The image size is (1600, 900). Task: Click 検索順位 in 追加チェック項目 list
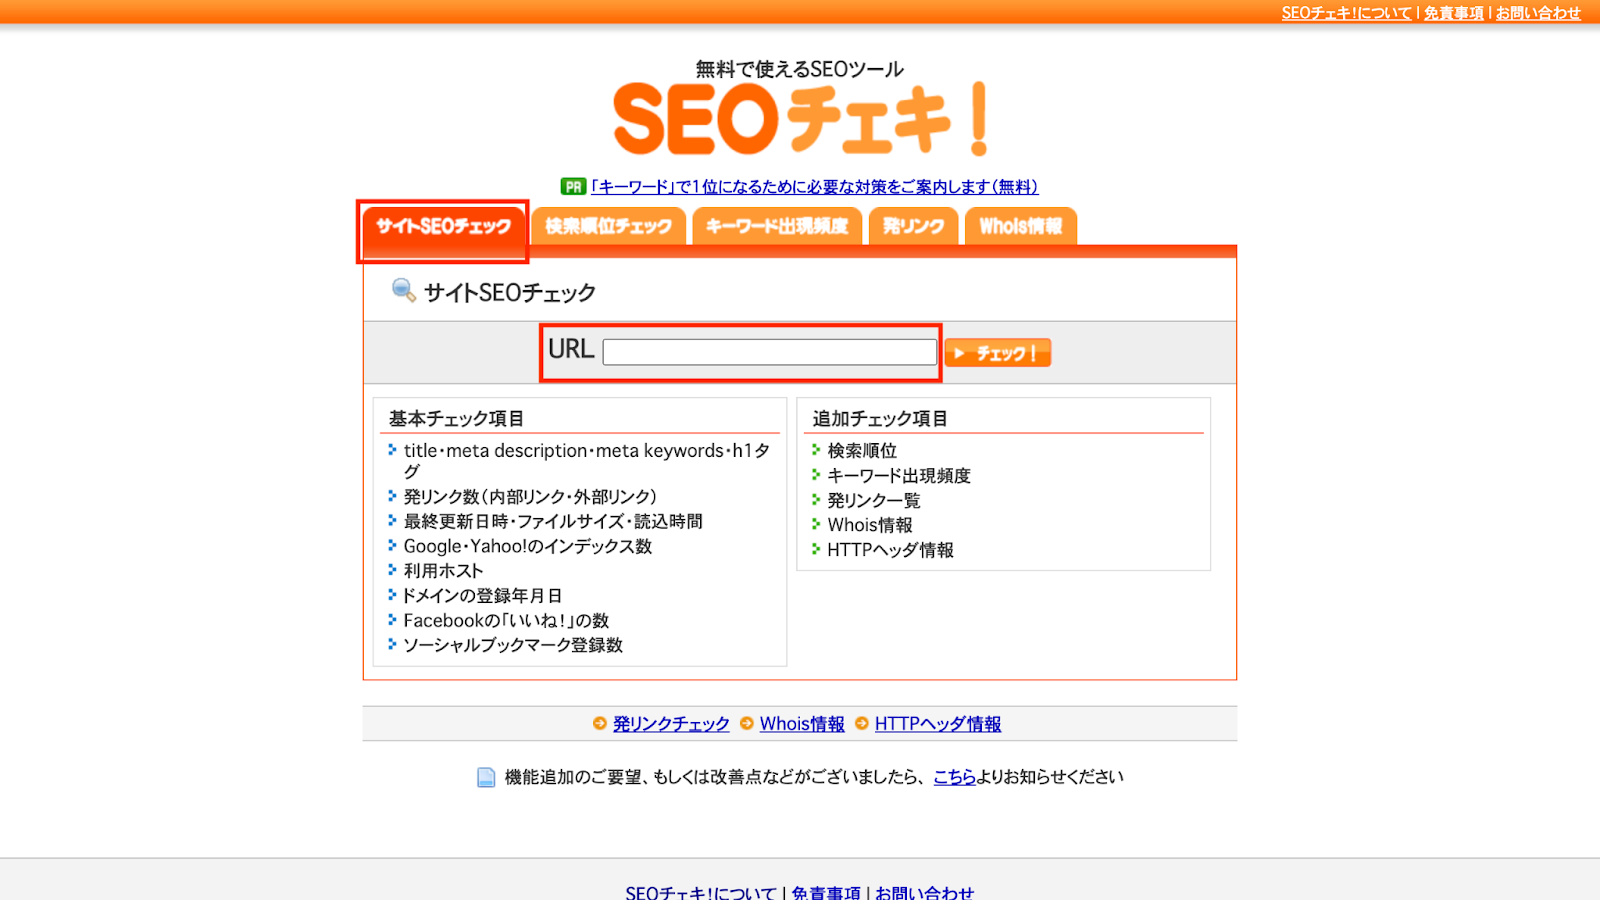click(862, 451)
